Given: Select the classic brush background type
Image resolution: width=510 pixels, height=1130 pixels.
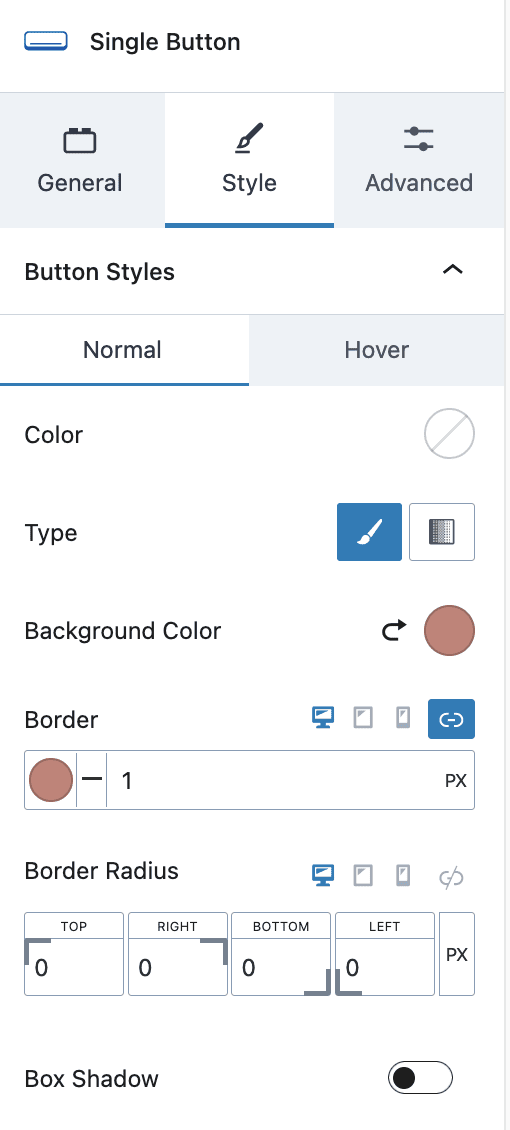Looking at the screenshot, I should click(369, 532).
